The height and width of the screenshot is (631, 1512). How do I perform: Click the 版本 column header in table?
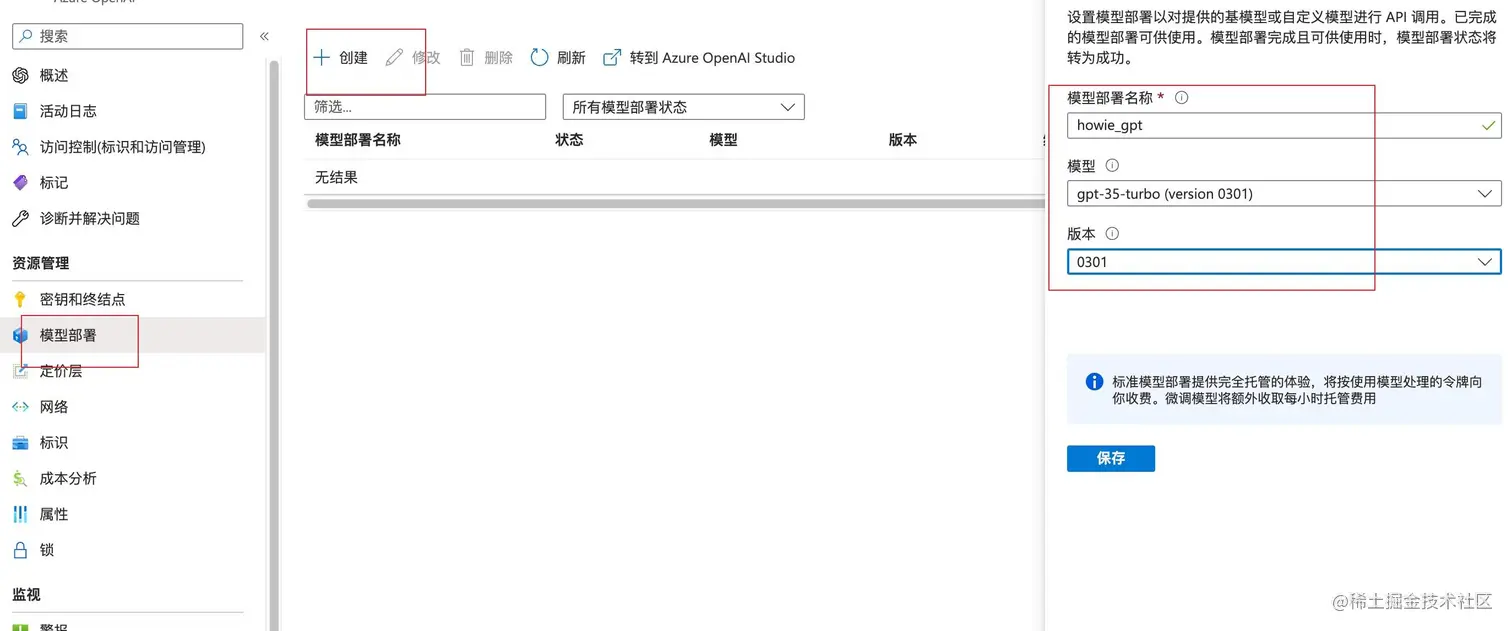click(x=903, y=140)
